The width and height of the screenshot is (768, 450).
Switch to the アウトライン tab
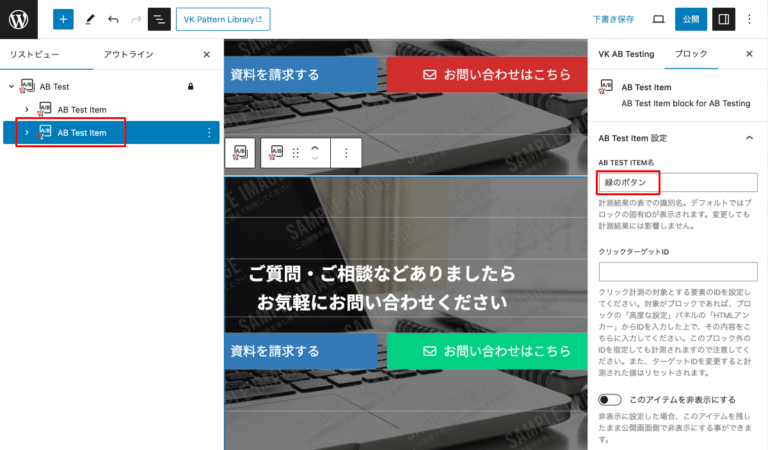point(128,54)
